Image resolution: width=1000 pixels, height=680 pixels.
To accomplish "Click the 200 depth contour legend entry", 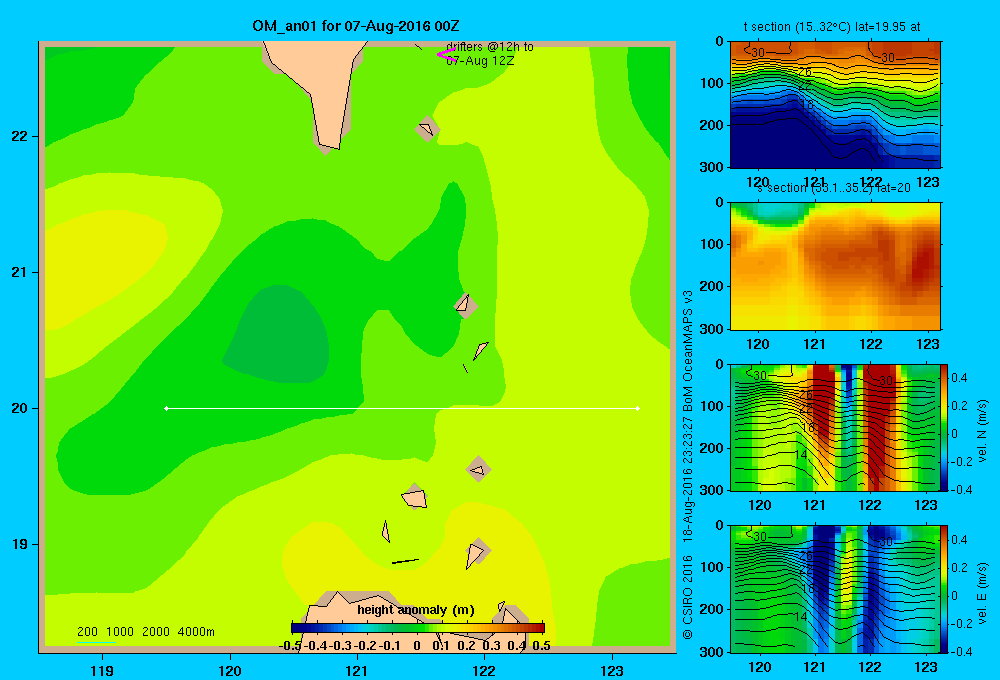I will pyautogui.click(x=87, y=632).
